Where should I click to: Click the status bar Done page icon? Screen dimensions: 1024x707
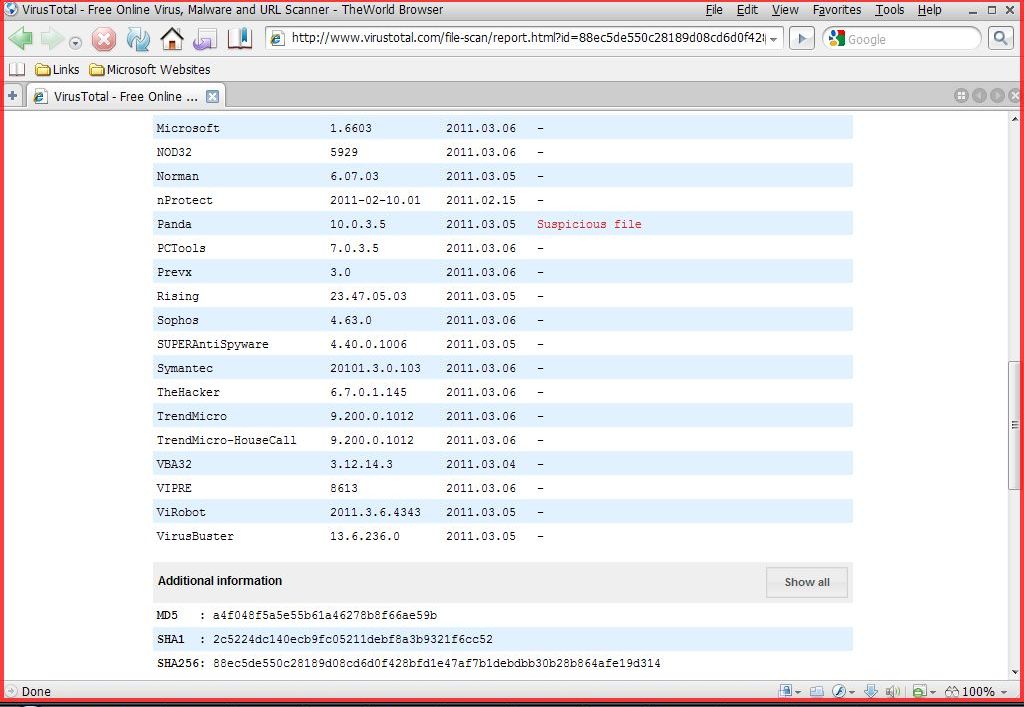10,691
